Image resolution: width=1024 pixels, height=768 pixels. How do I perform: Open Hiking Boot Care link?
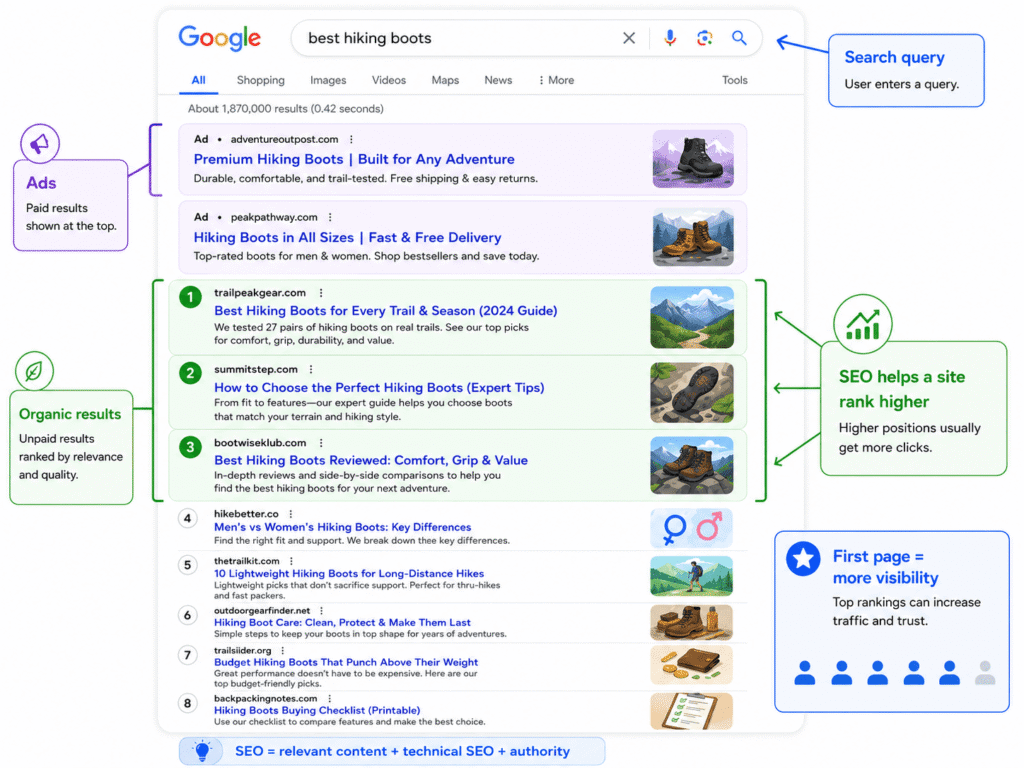(342, 622)
